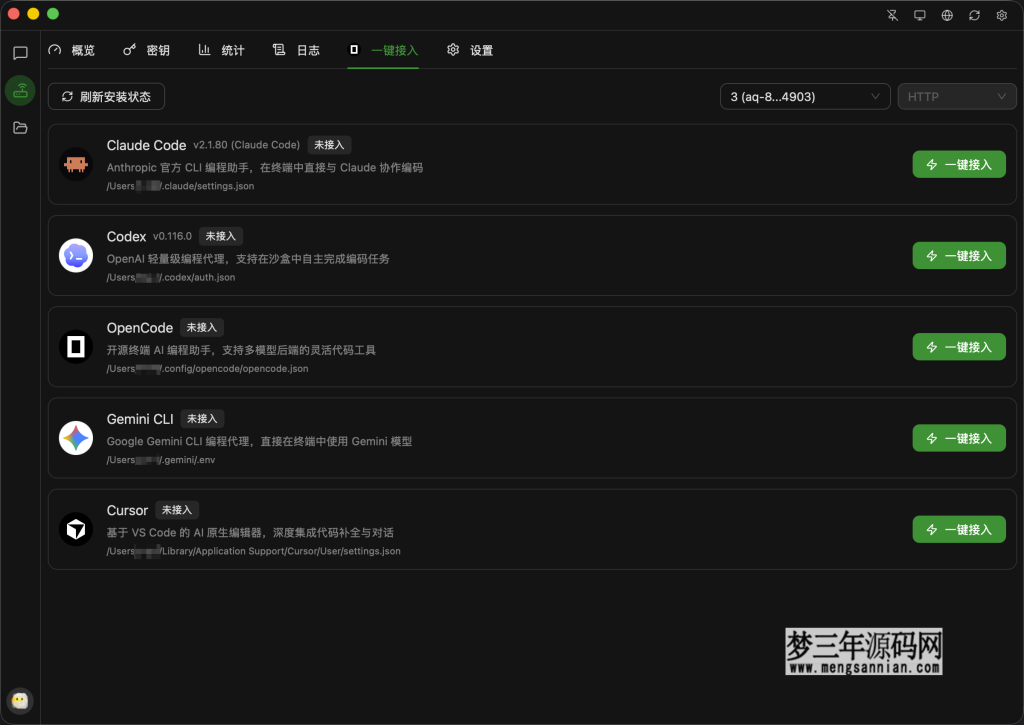Click the .claude/settings.json path
The width and height of the screenshot is (1024, 725).
click(180, 186)
